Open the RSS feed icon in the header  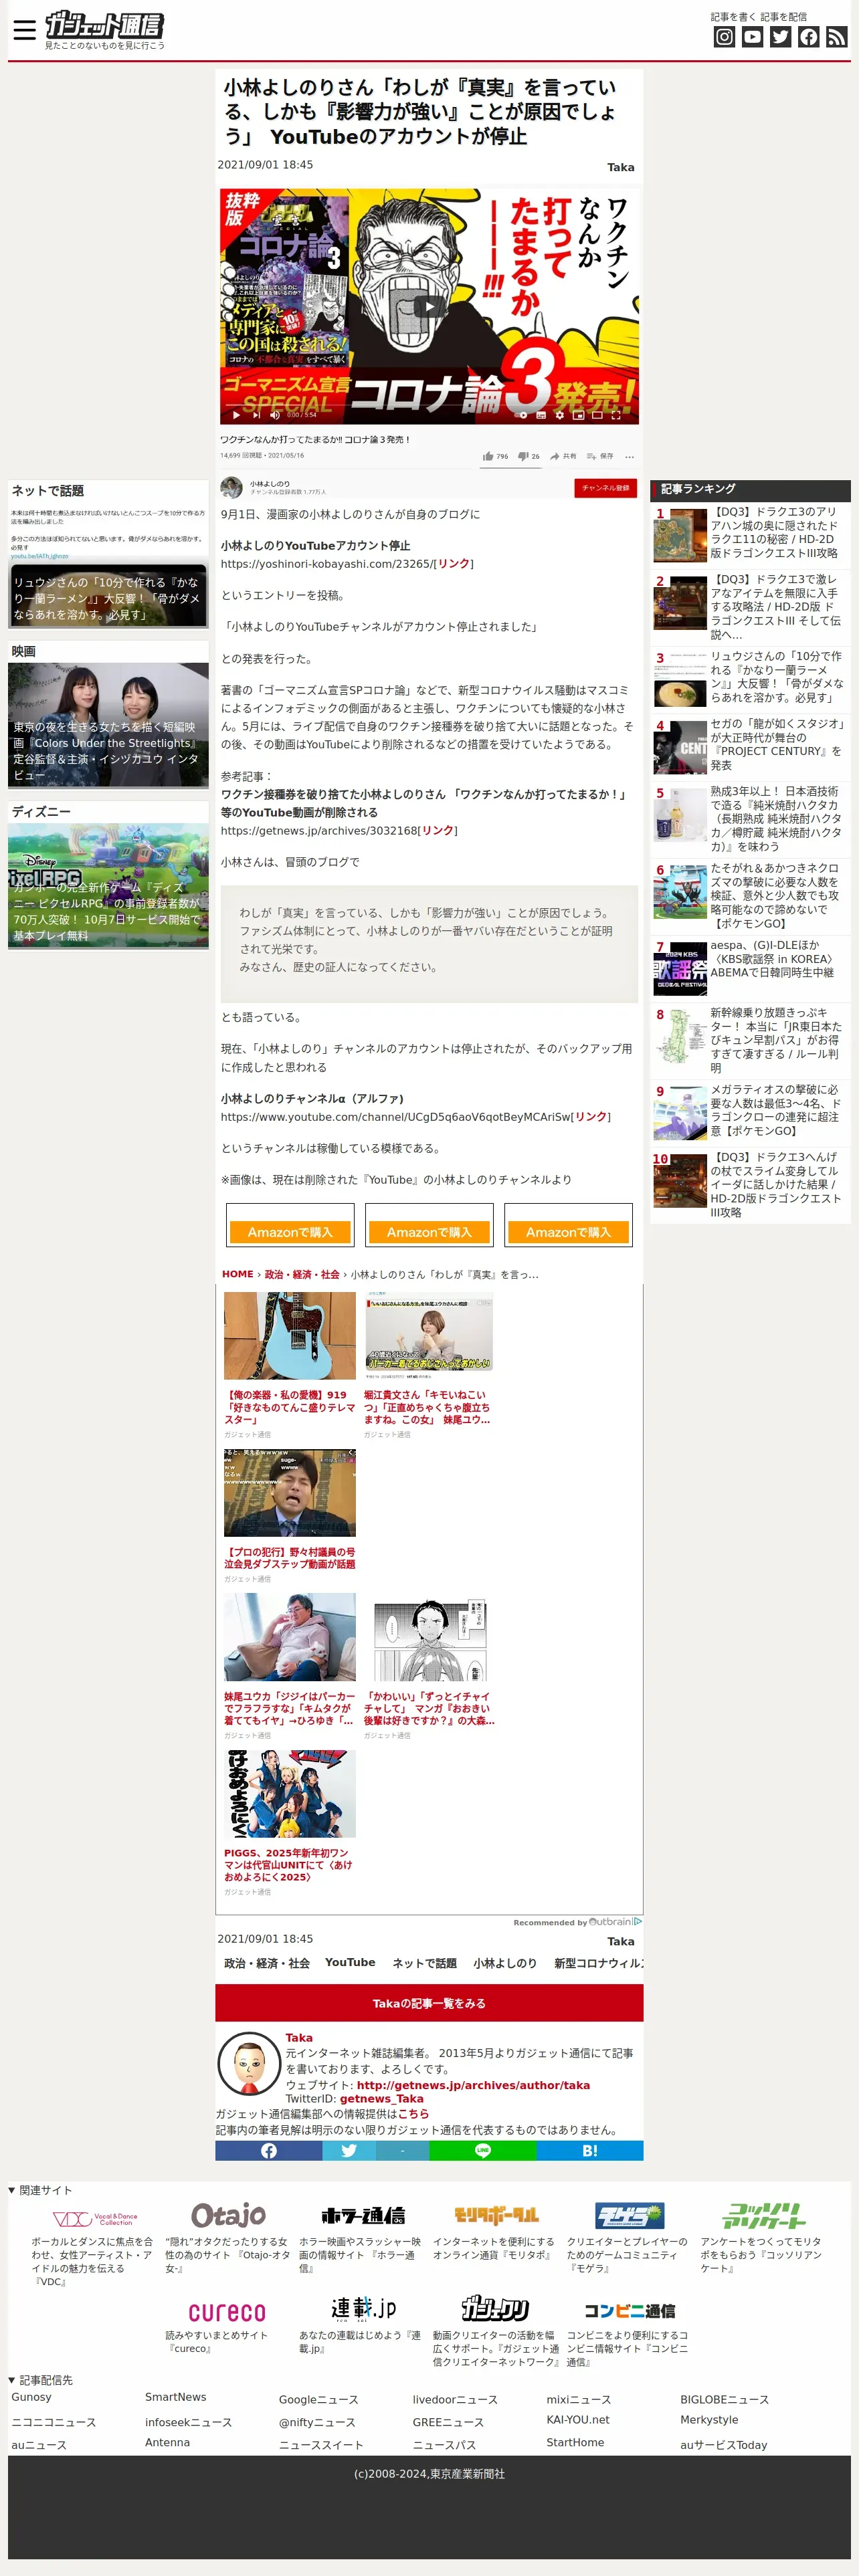point(837,37)
